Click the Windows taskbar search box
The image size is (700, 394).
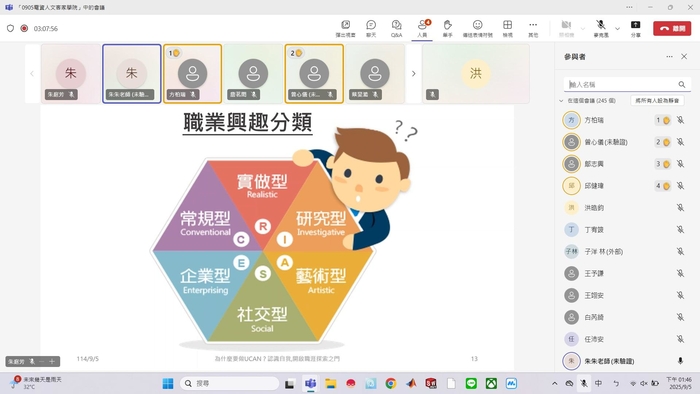229,383
